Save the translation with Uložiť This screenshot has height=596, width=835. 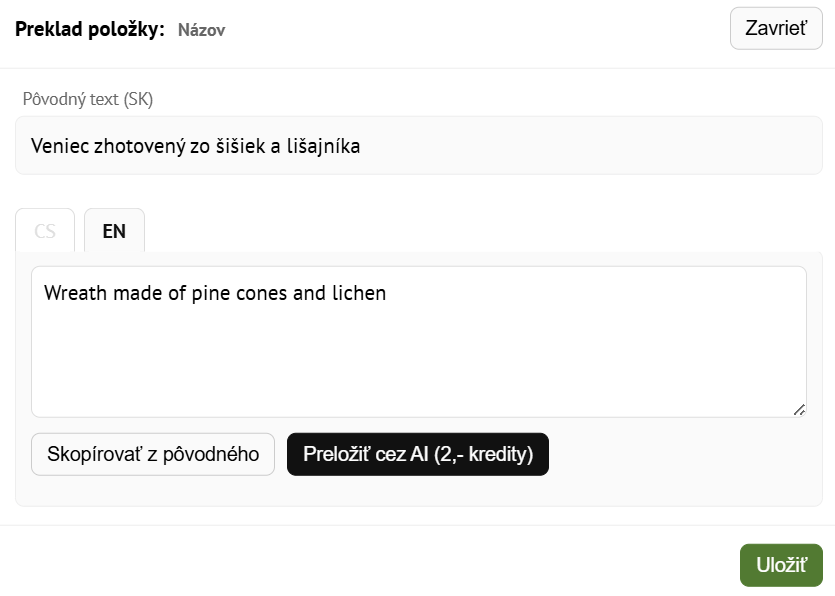[781, 564]
